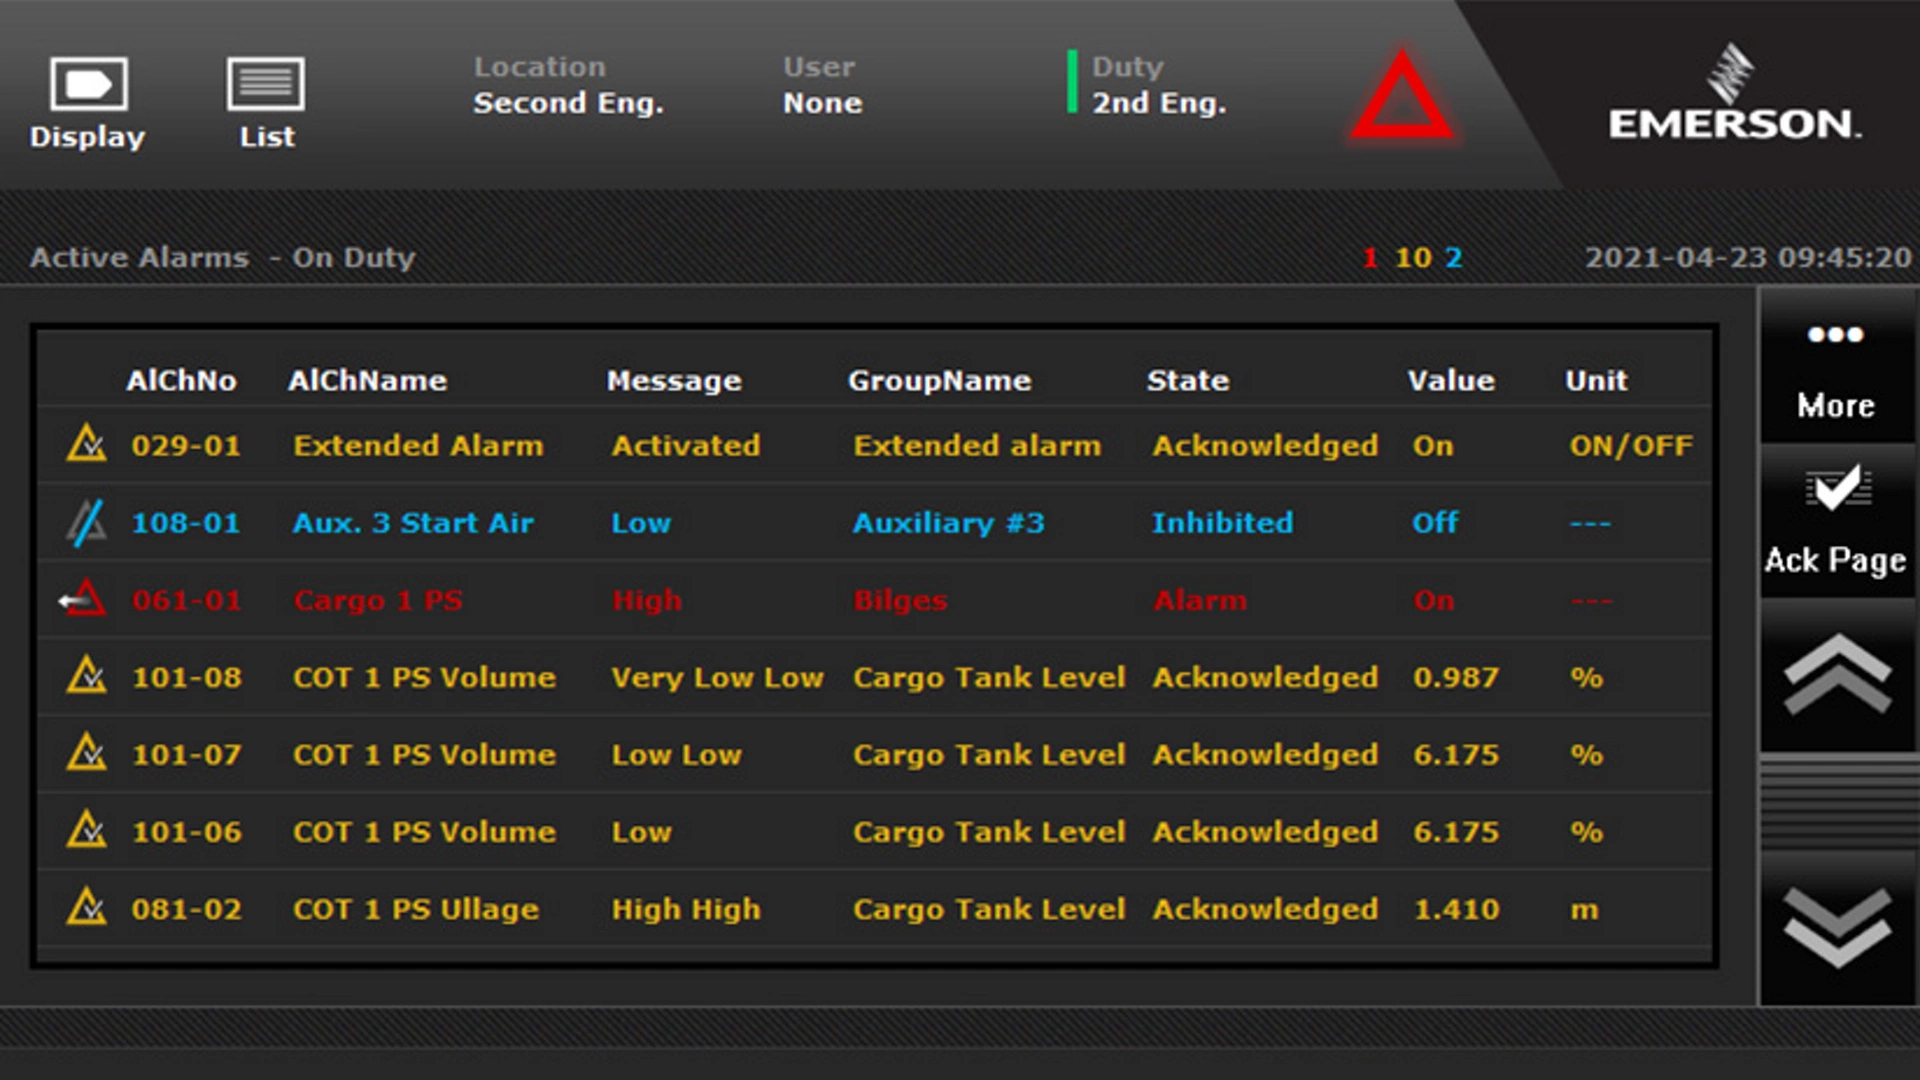Viewport: 1920px width, 1080px height.
Task: Click the inhibited icon next to Aux. 3 Start Air
Action: [x=86, y=522]
